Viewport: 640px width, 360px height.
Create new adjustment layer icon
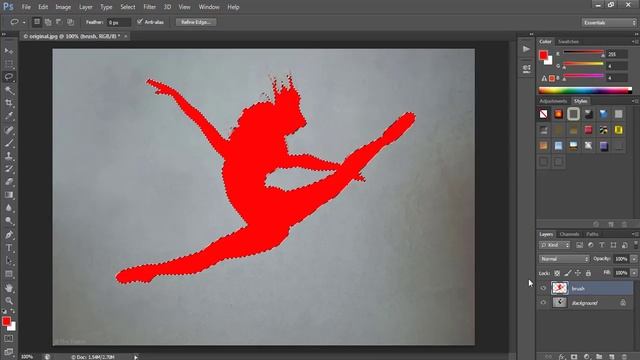(587, 357)
